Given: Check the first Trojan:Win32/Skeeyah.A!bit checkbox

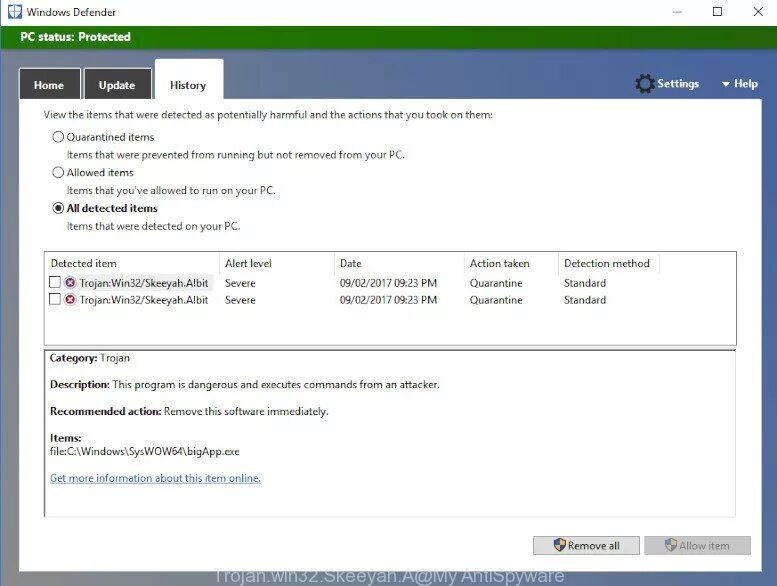Looking at the screenshot, I should click(x=55, y=282).
